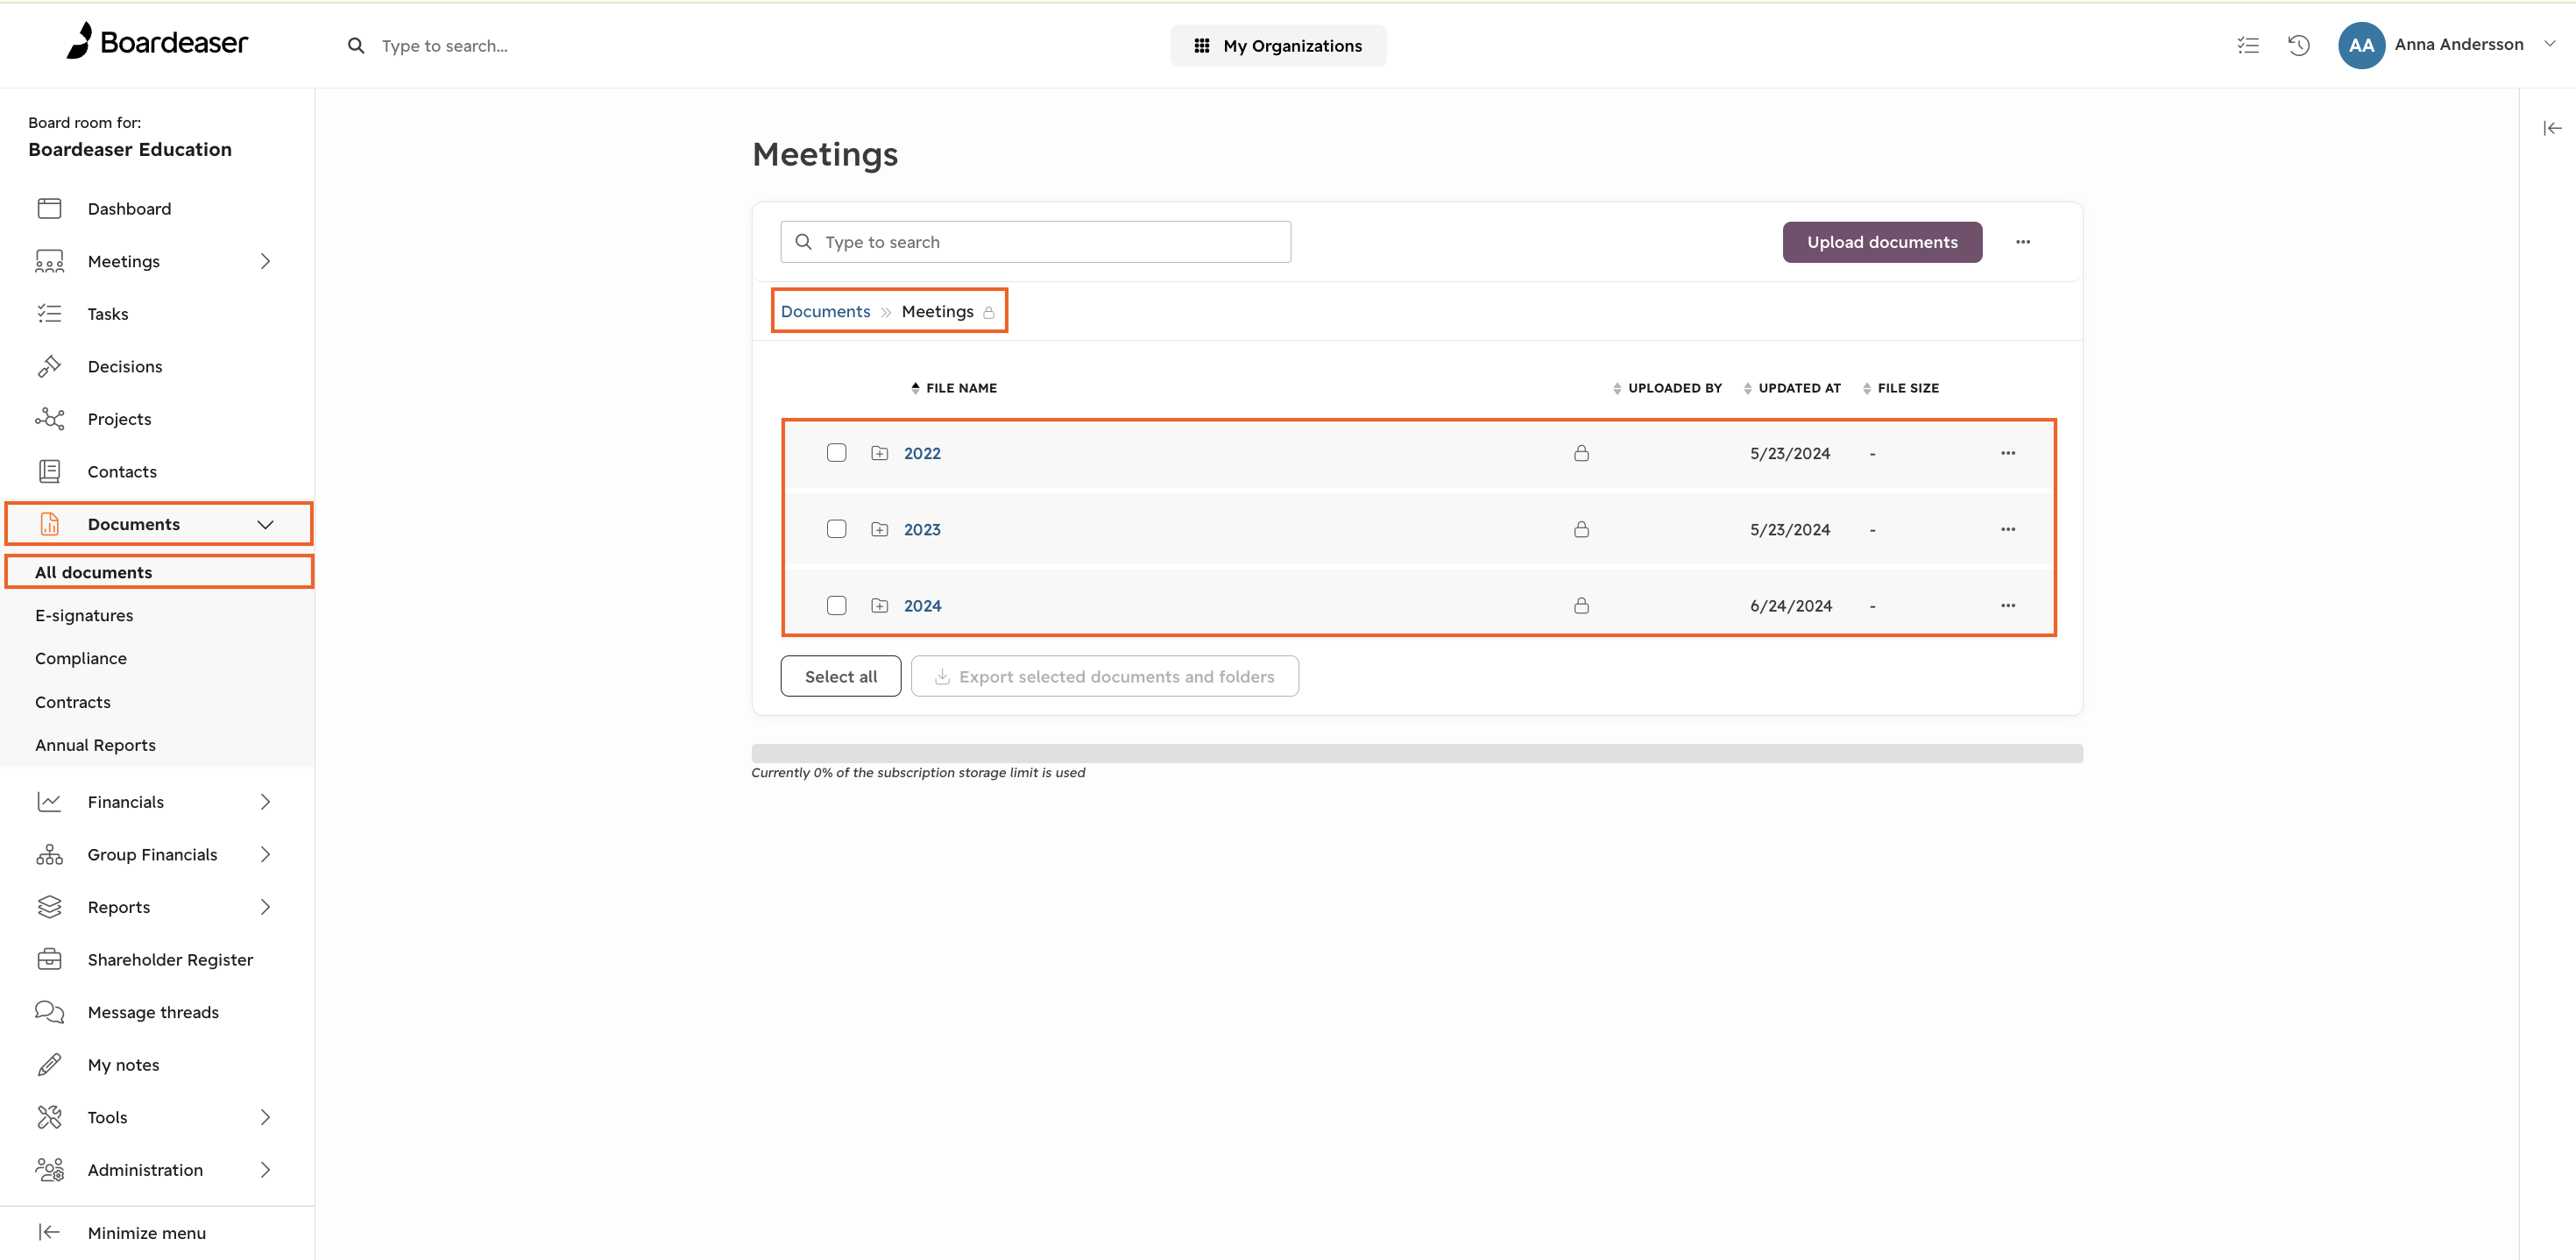This screenshot has width=2576, height=1260.
Task: Check the 2024 folder checkbox
Action: coord(836,605)
